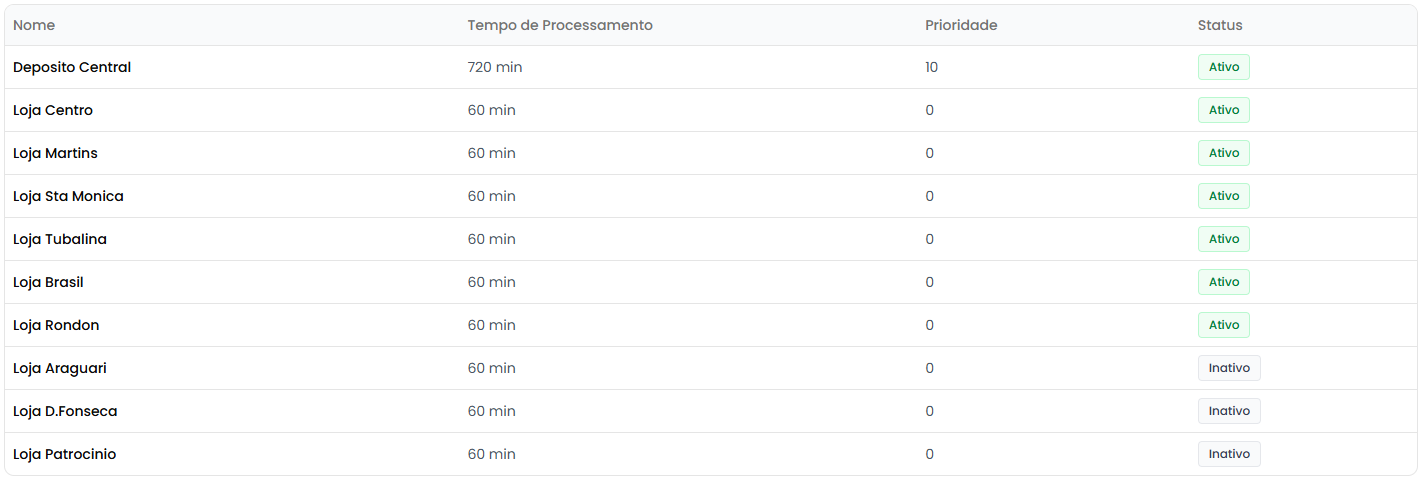Image resolution: width=1423 pixels, height=479 pixels.
Task: Select the Loja Centro entry
Action: (x=53, y=110)
